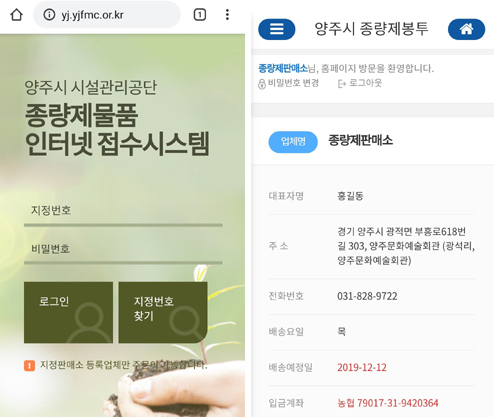Tap the blue home button in header
This screenshot has height=417, width=500.
coord(466,29)
